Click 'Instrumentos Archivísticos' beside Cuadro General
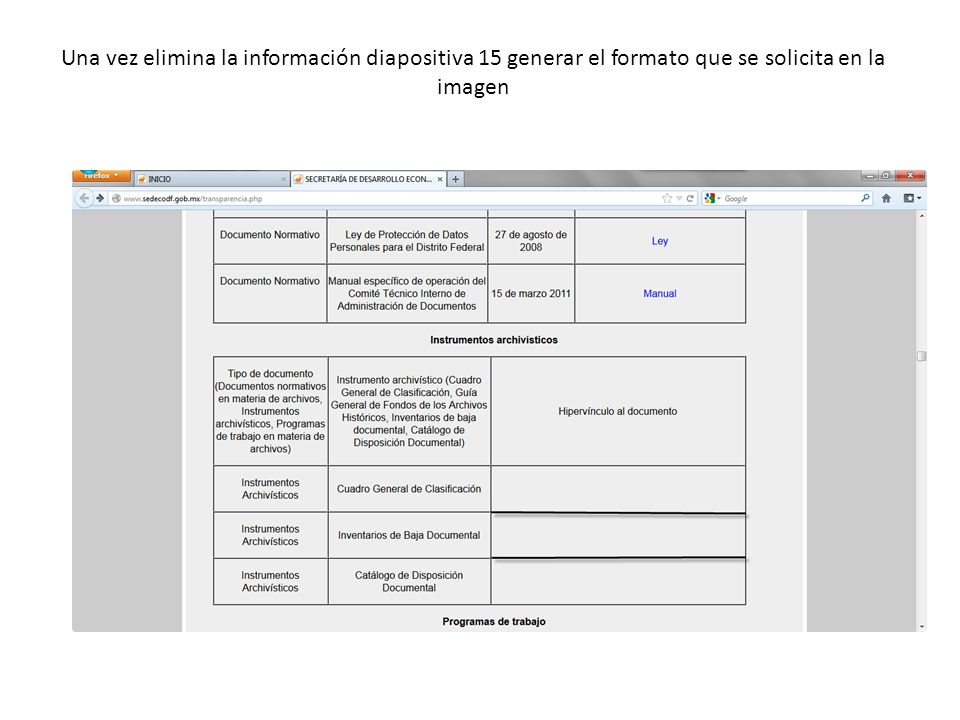The height and width of the screenshot is (720, 960). point(270,489)
